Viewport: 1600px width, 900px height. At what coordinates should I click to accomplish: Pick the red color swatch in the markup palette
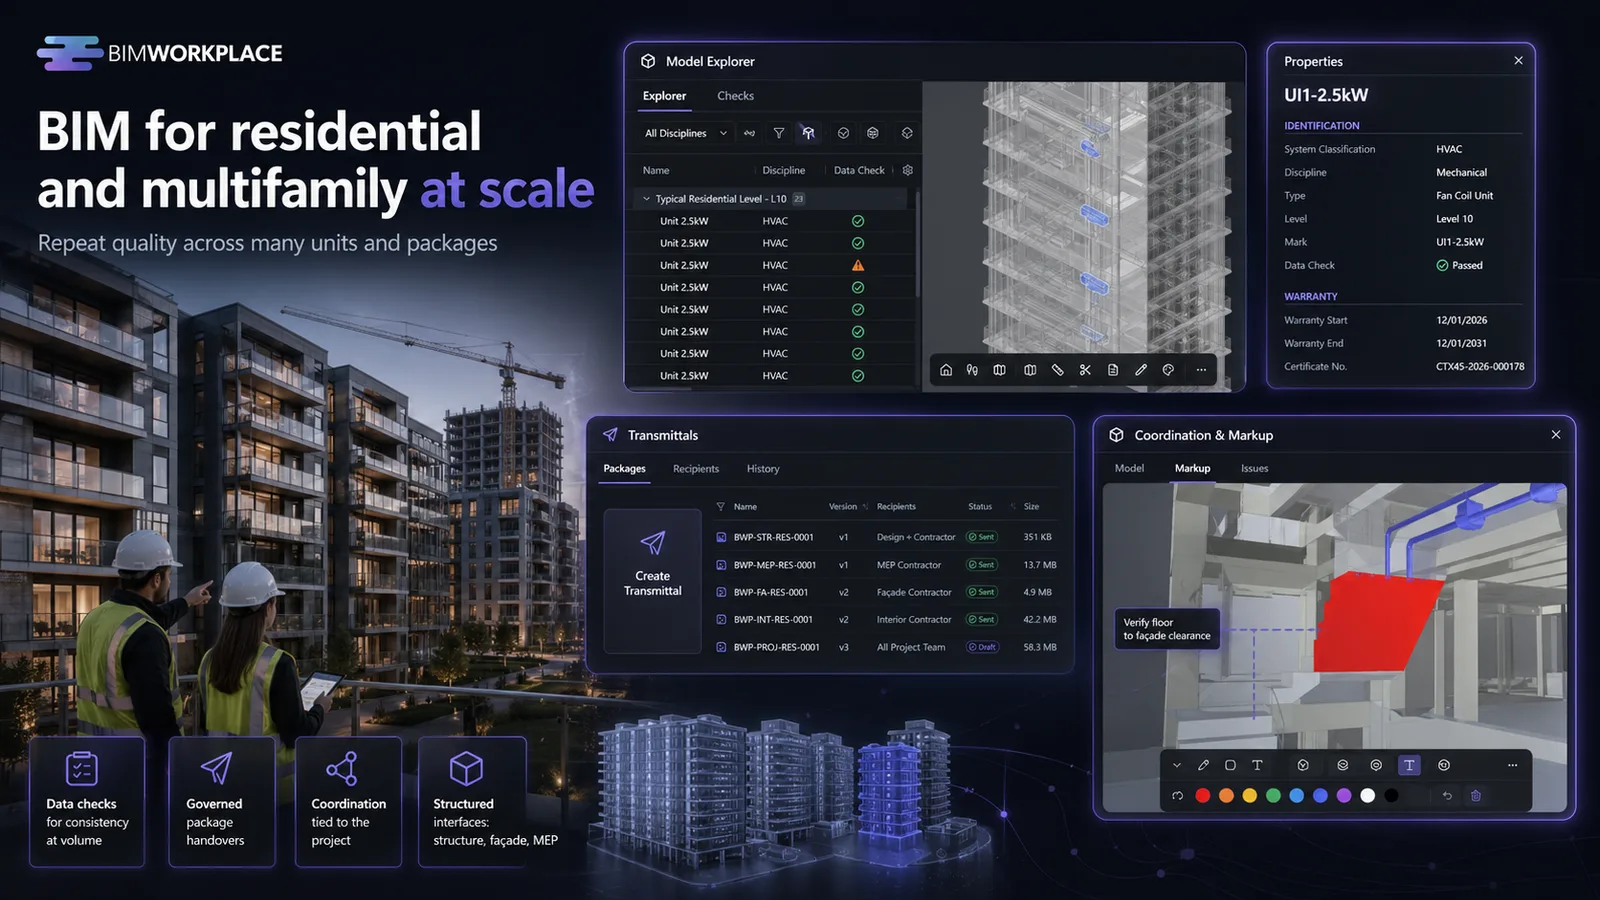coord(1203,796)
